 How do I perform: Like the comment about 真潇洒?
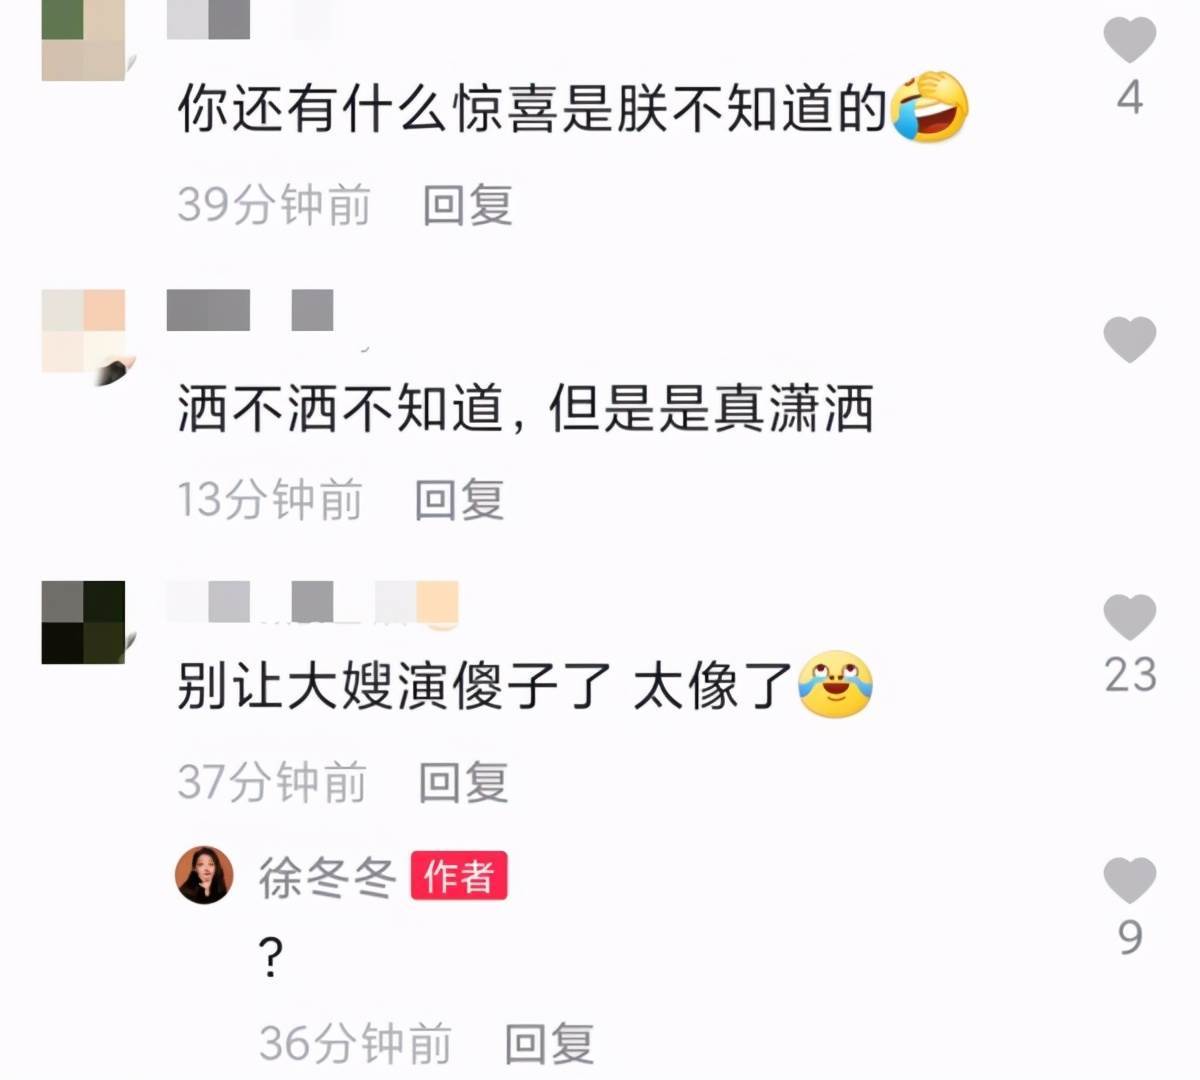[1129, 340]
